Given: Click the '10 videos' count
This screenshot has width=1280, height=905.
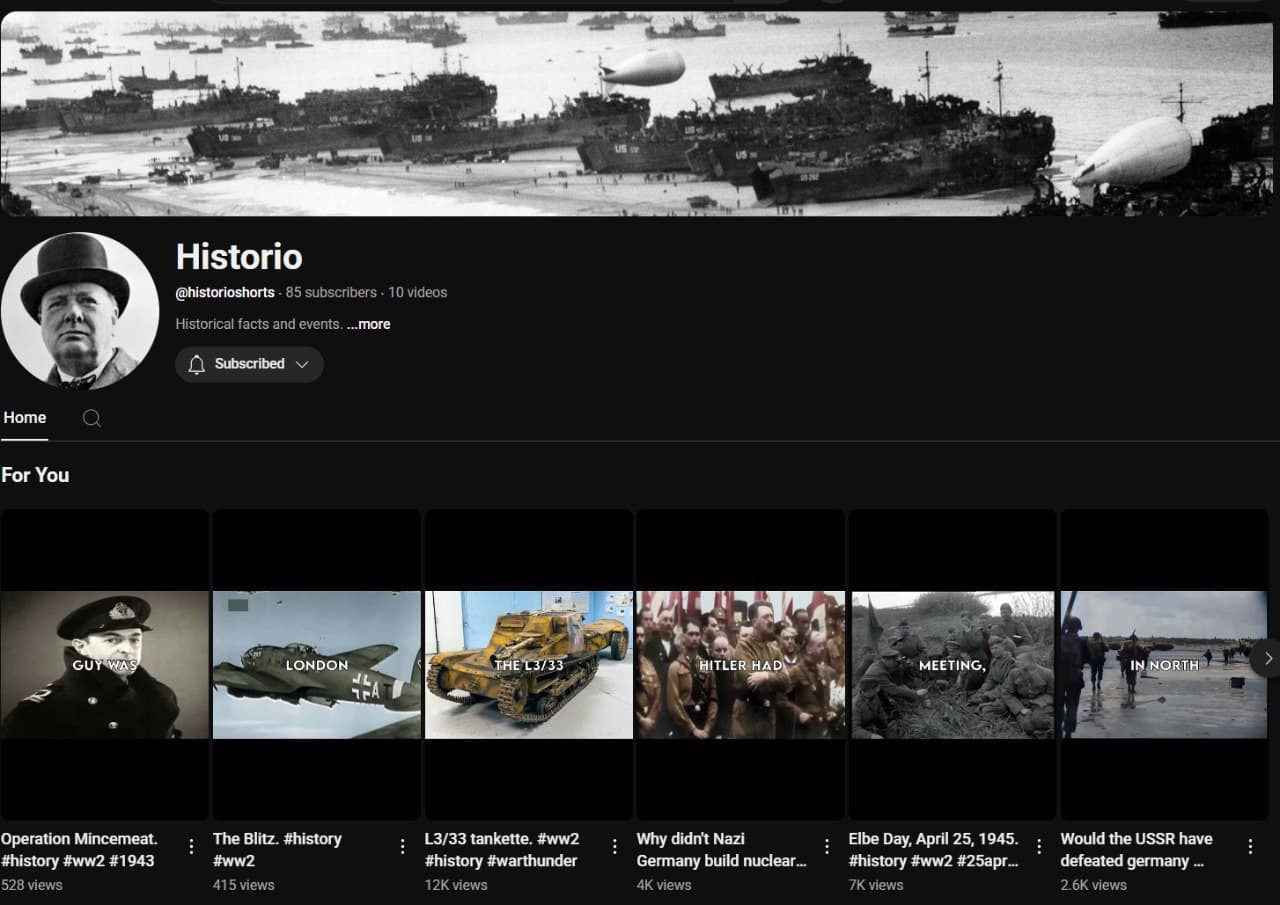Looking at the screenshot, I should tap(418, 292).
